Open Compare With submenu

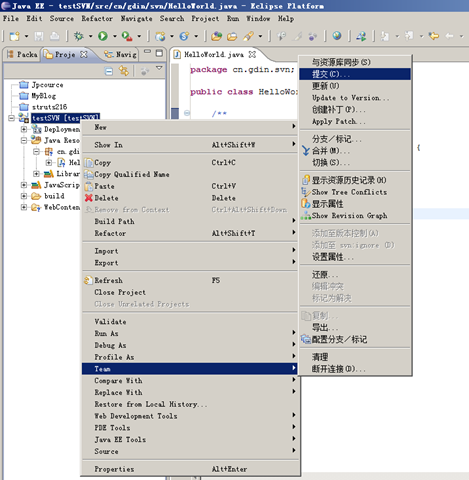tap(189, 380)
